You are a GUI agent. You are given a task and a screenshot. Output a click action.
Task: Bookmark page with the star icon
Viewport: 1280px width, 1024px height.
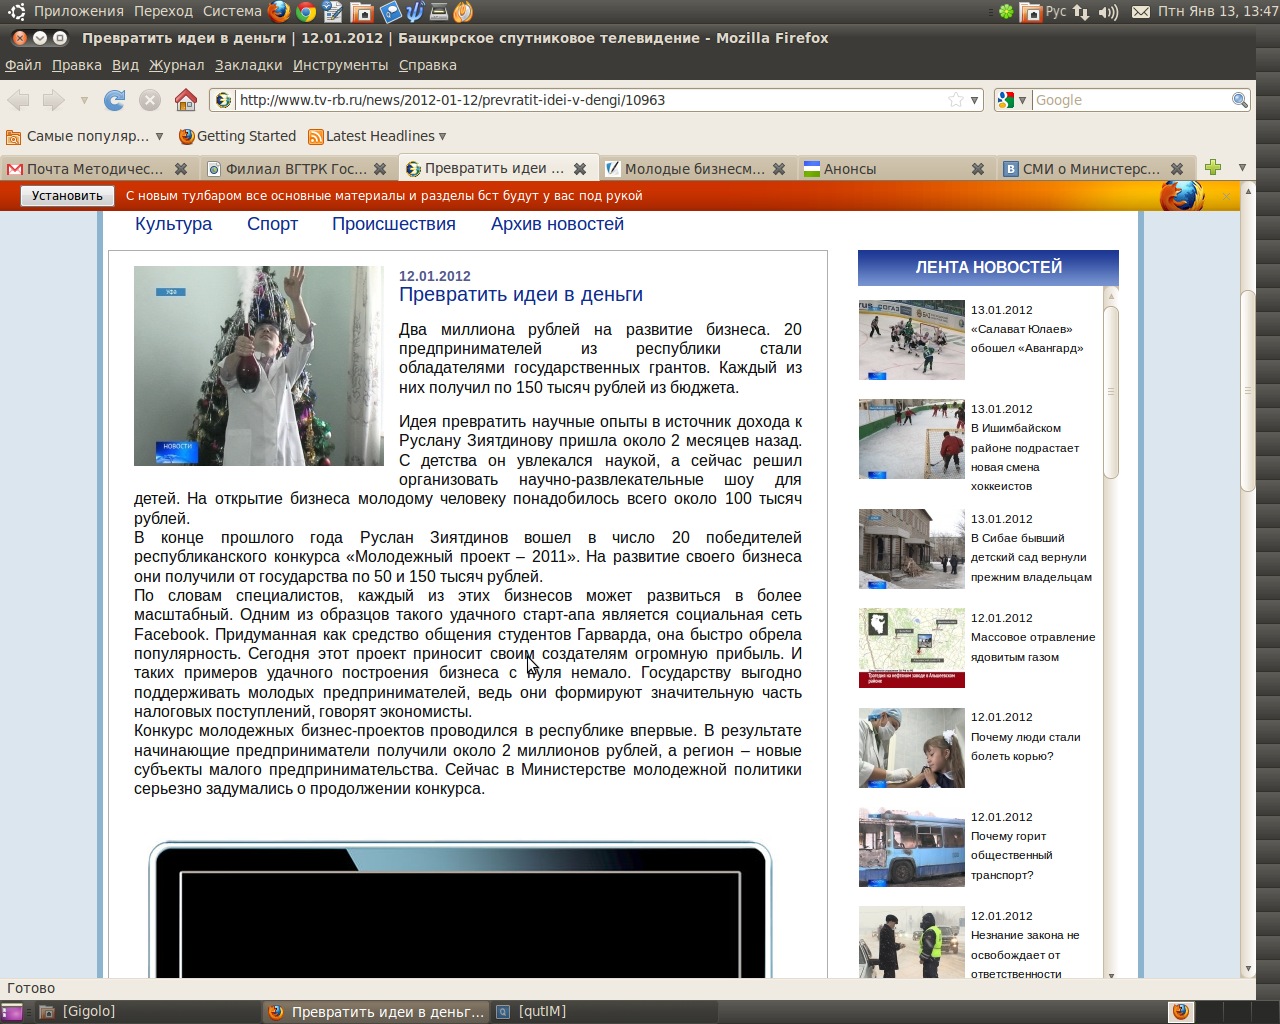[x=956, y=100]
